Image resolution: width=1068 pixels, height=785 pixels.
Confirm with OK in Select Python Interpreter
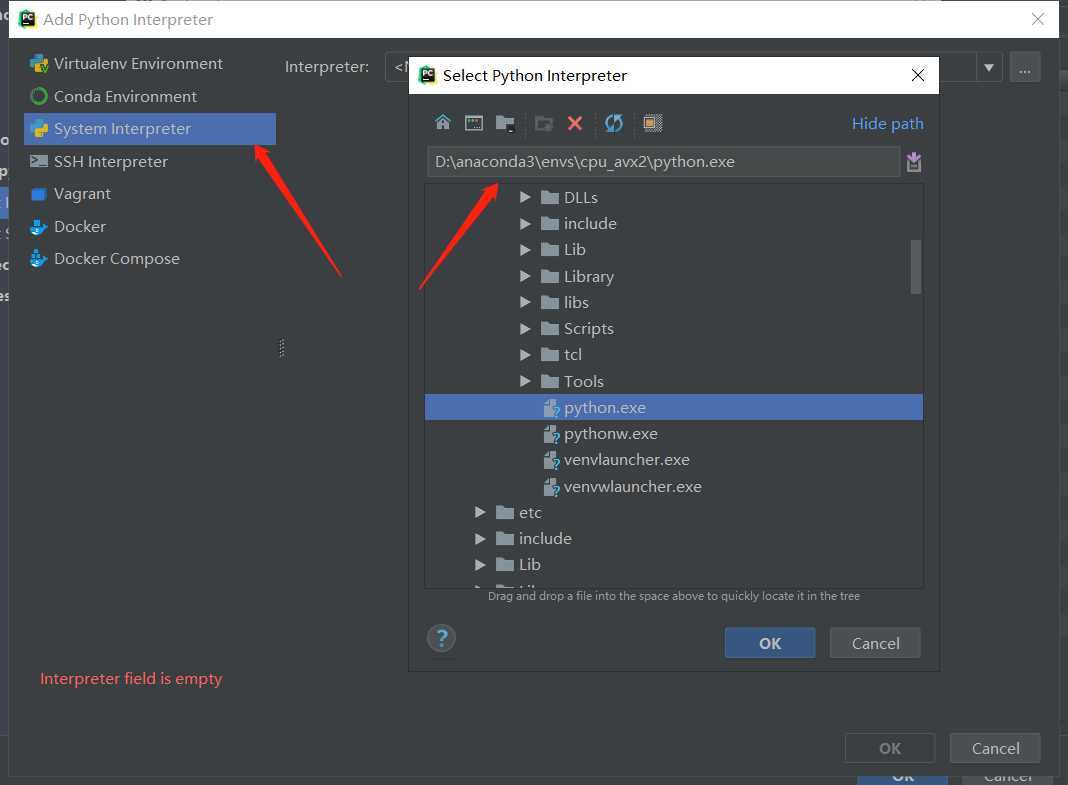(x=770, y=643)
